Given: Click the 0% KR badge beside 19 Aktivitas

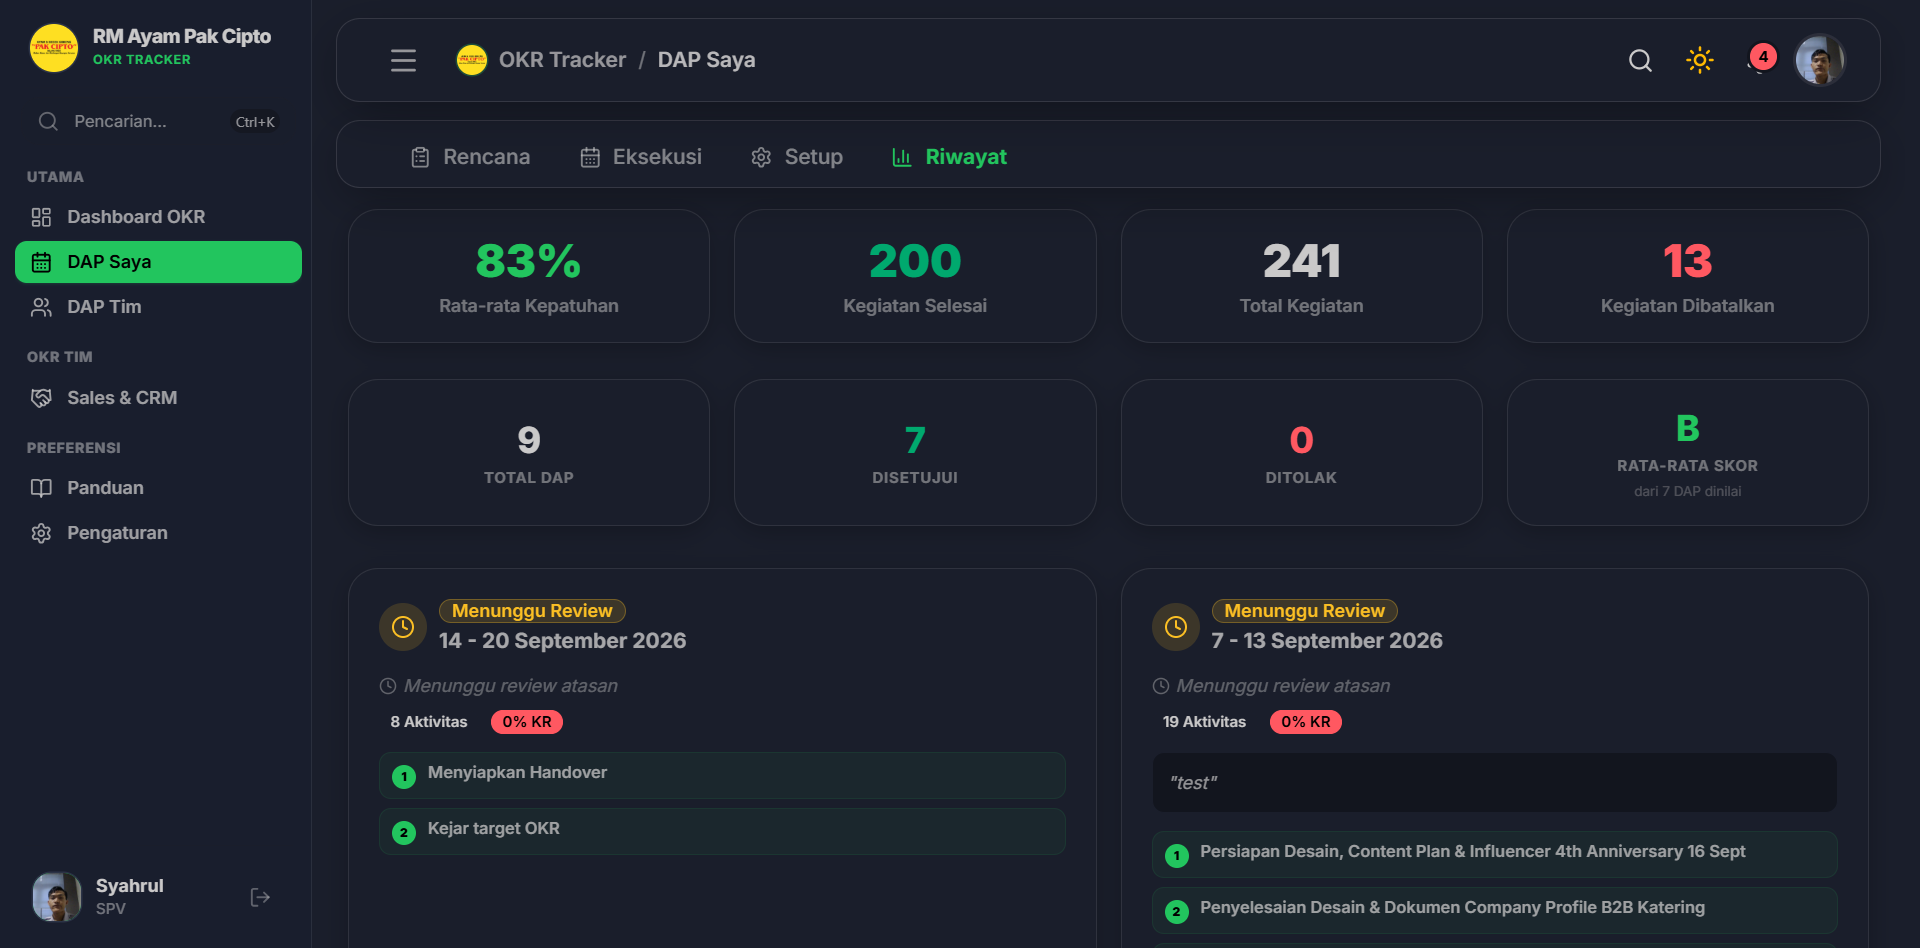Looking at the screenshot, I should click(1306, 722).
